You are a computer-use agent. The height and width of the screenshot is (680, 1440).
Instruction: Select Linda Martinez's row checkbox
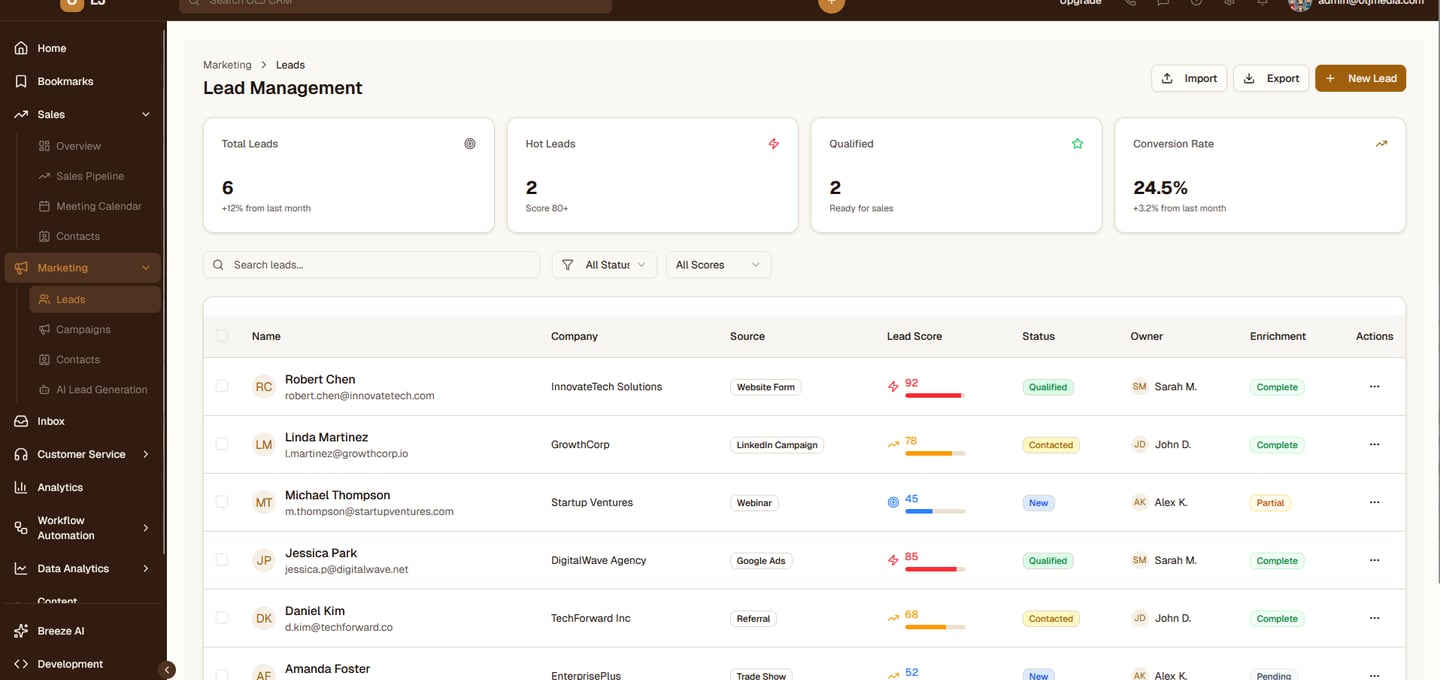pyautogui.click(x=222, y=444)
